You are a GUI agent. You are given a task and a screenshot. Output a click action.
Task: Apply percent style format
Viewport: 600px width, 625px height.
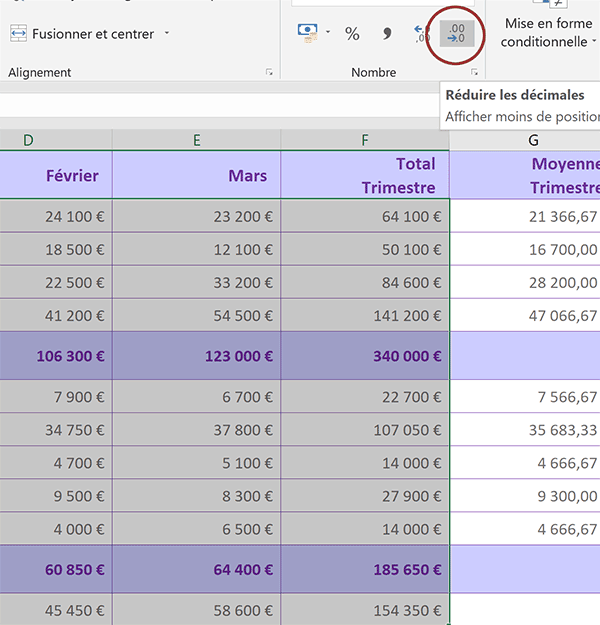coord(352,34)
